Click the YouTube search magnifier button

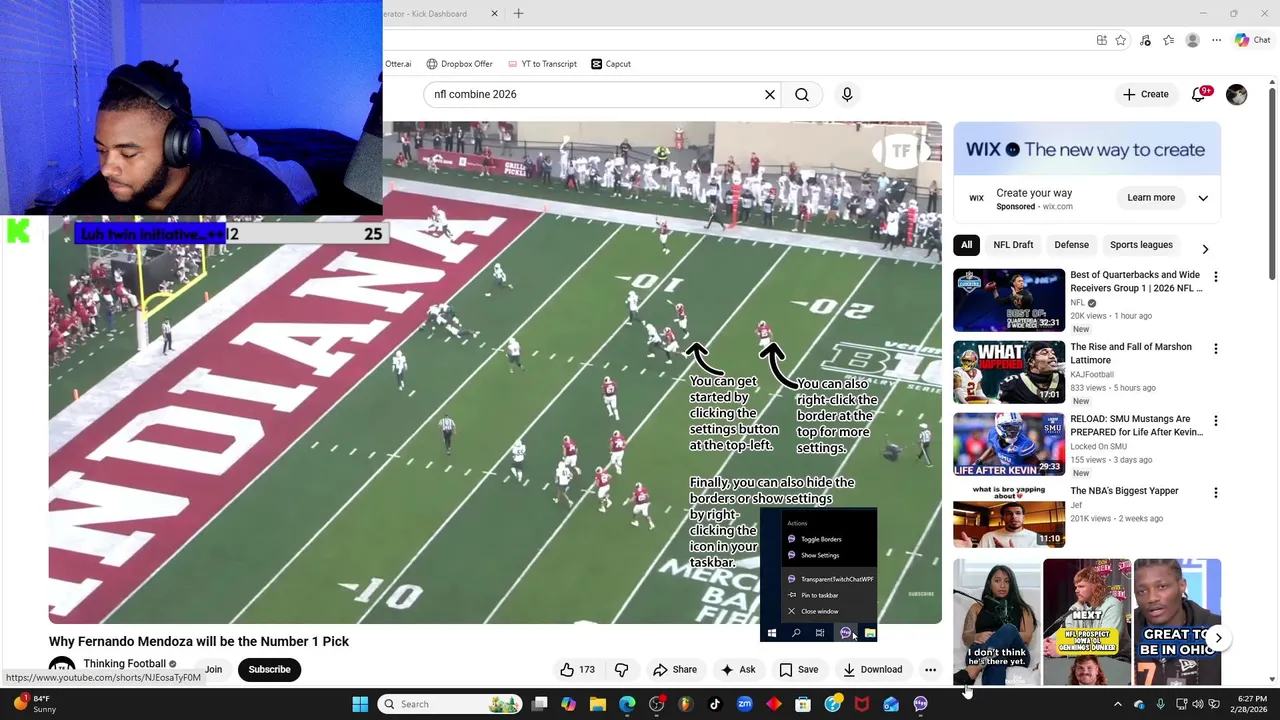pos(802,94)
